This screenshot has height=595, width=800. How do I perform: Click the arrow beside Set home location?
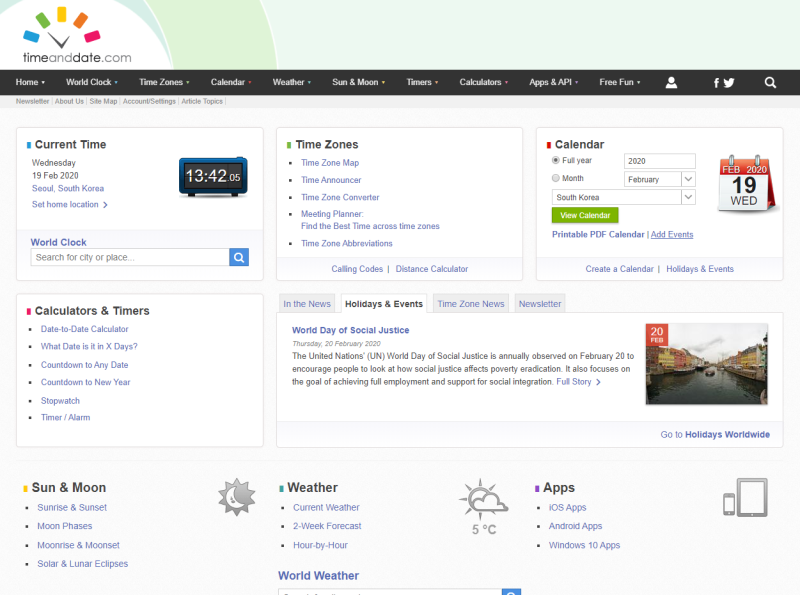point(105,205)
